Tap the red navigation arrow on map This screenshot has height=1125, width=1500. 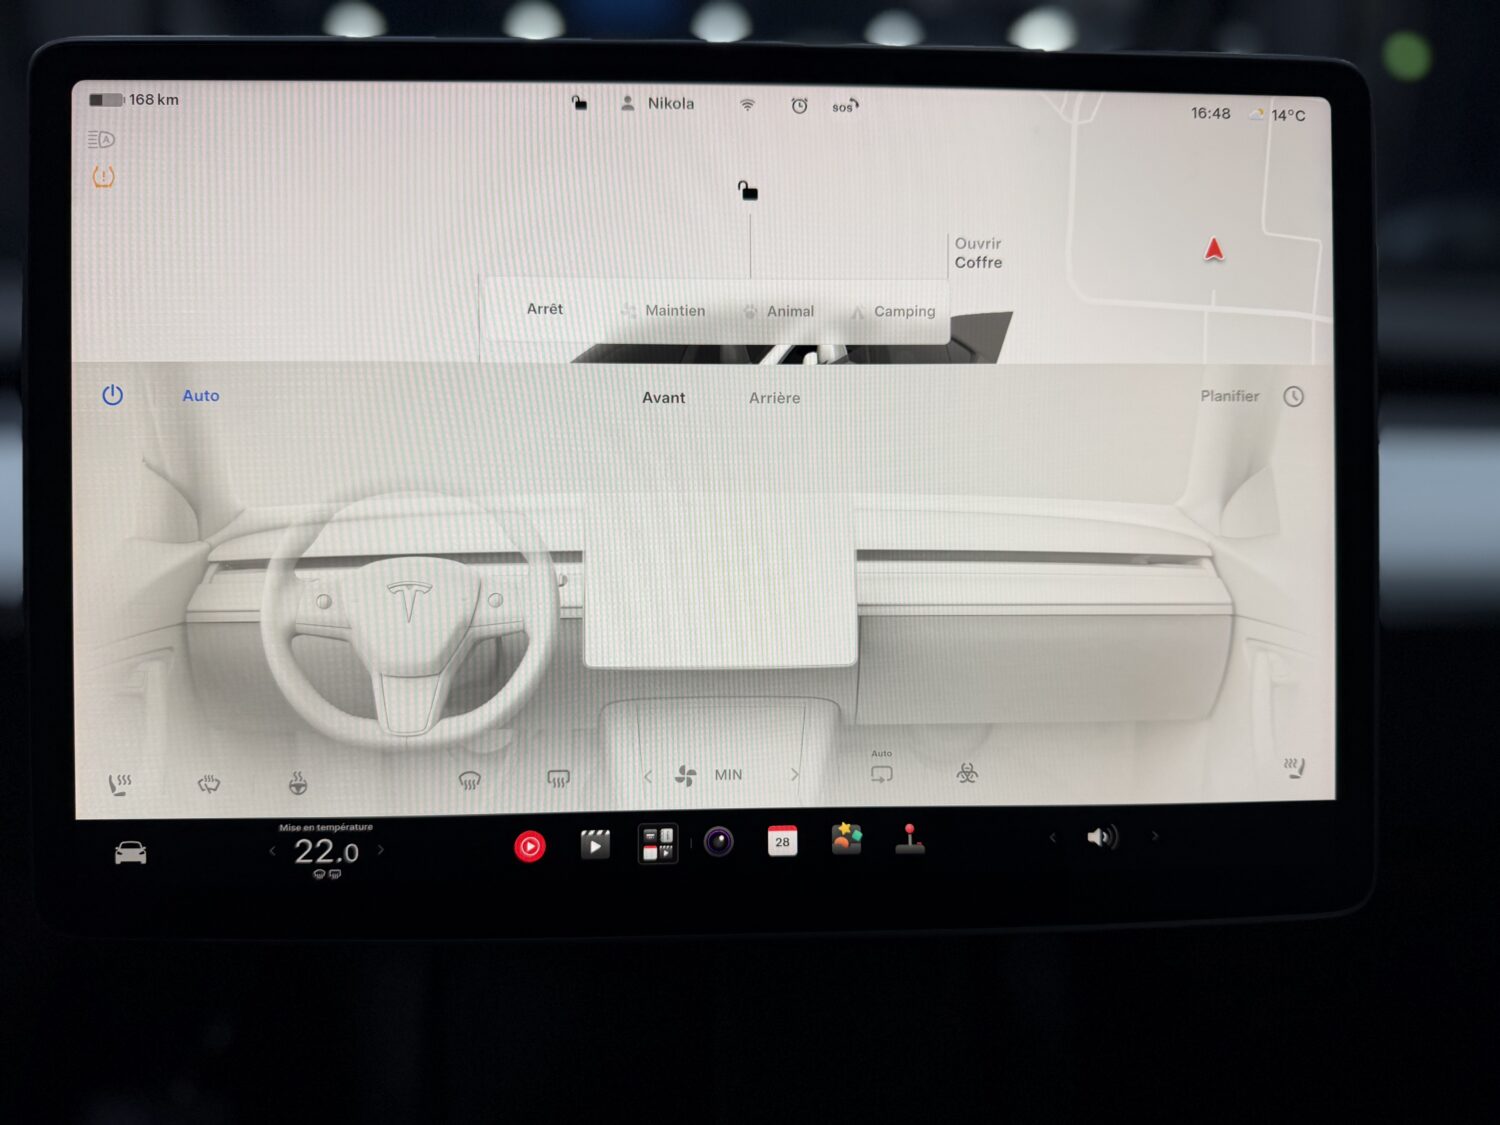1214,249
